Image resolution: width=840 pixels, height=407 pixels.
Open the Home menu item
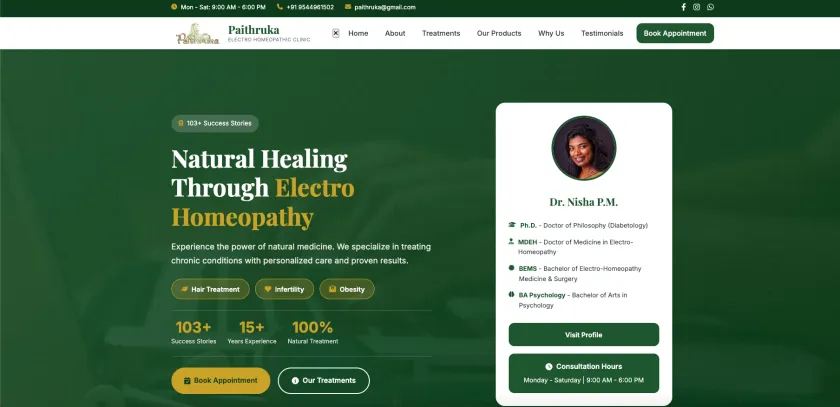click(x=358, y=33)
